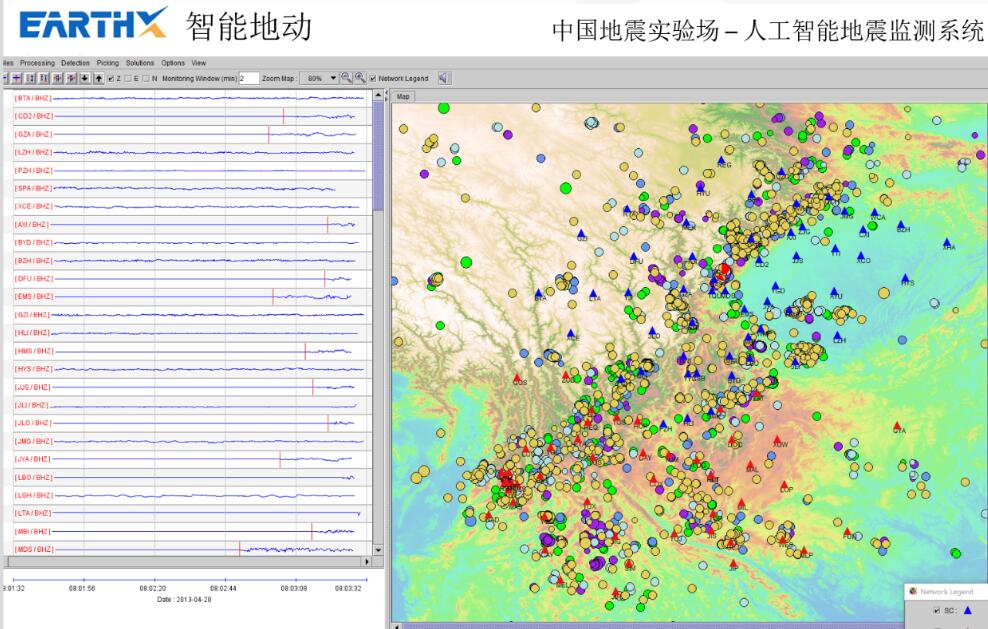Click the 08:03:08 time axis label
Viewport: 988px width, 629px height.
pyautogui.click(x=294, y=588)
